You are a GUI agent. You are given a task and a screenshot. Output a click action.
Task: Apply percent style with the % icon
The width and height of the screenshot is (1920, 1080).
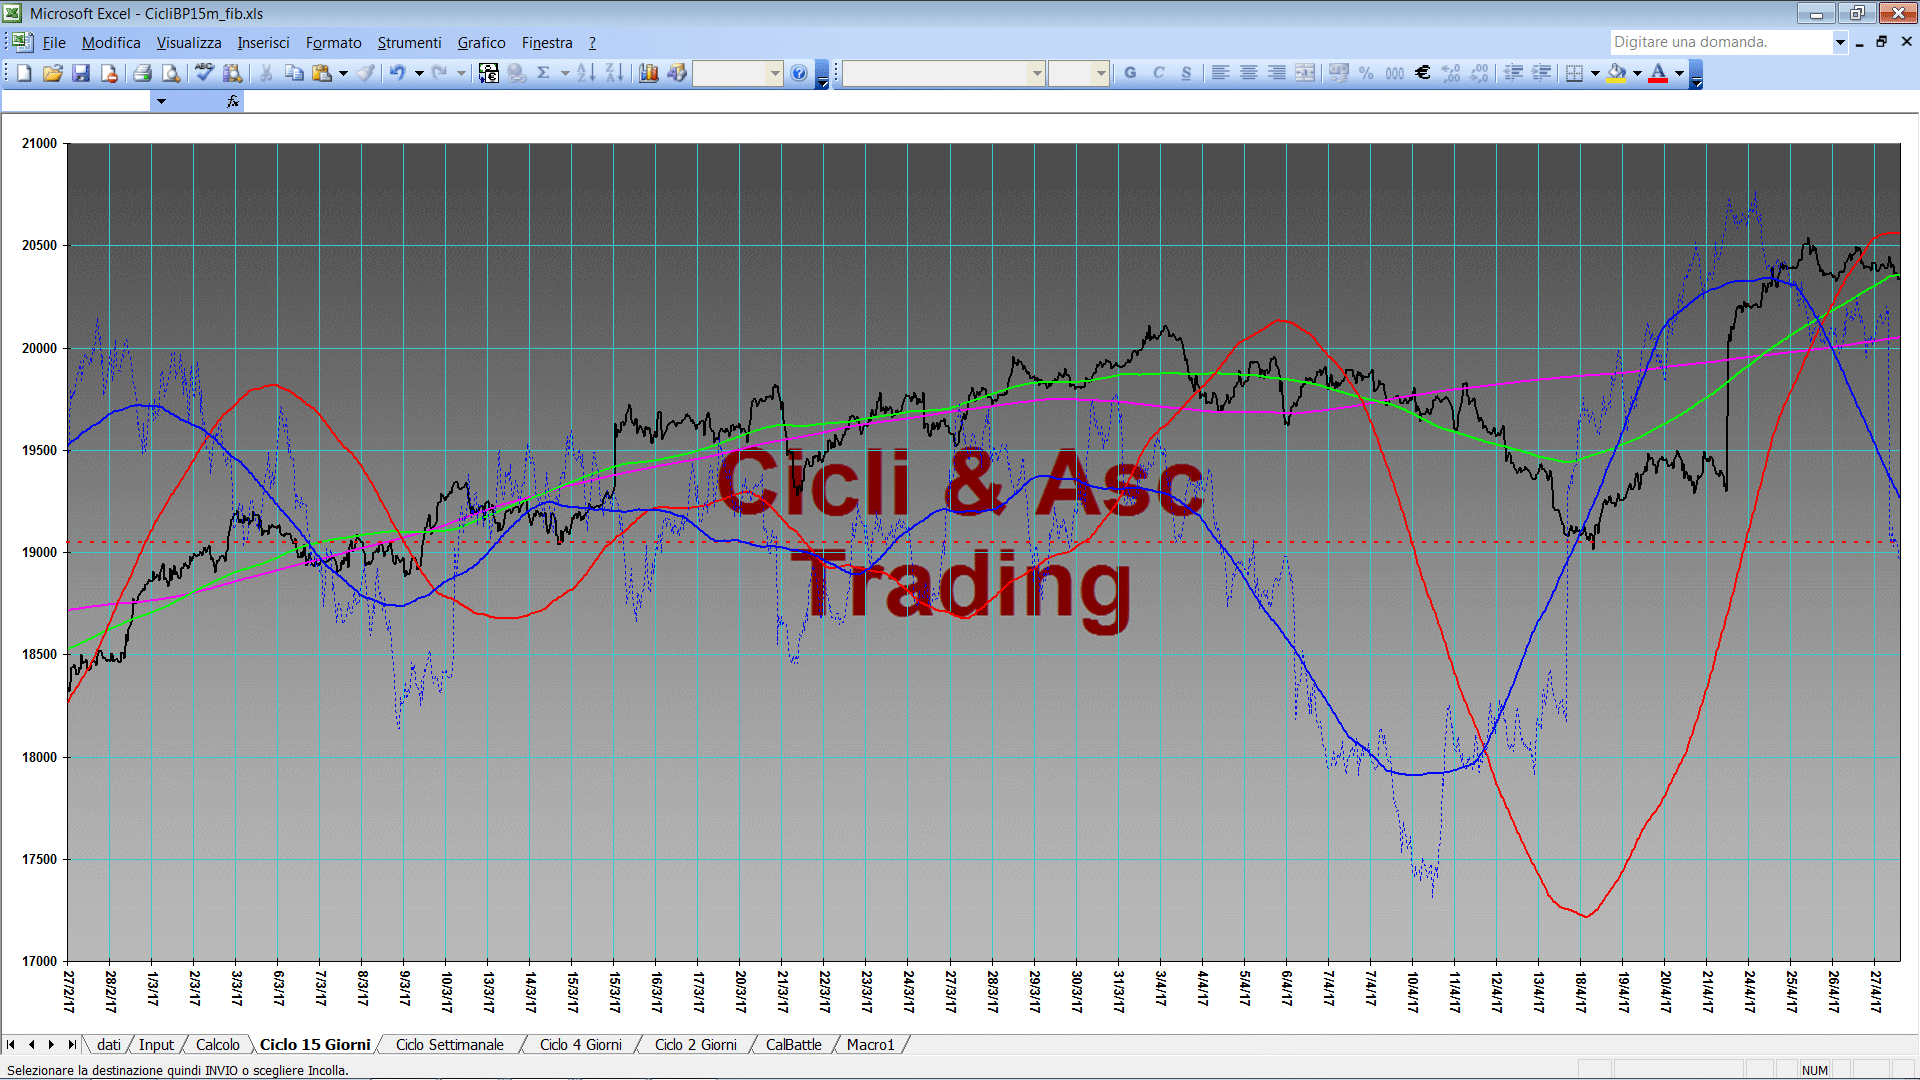pos(1367,73)
